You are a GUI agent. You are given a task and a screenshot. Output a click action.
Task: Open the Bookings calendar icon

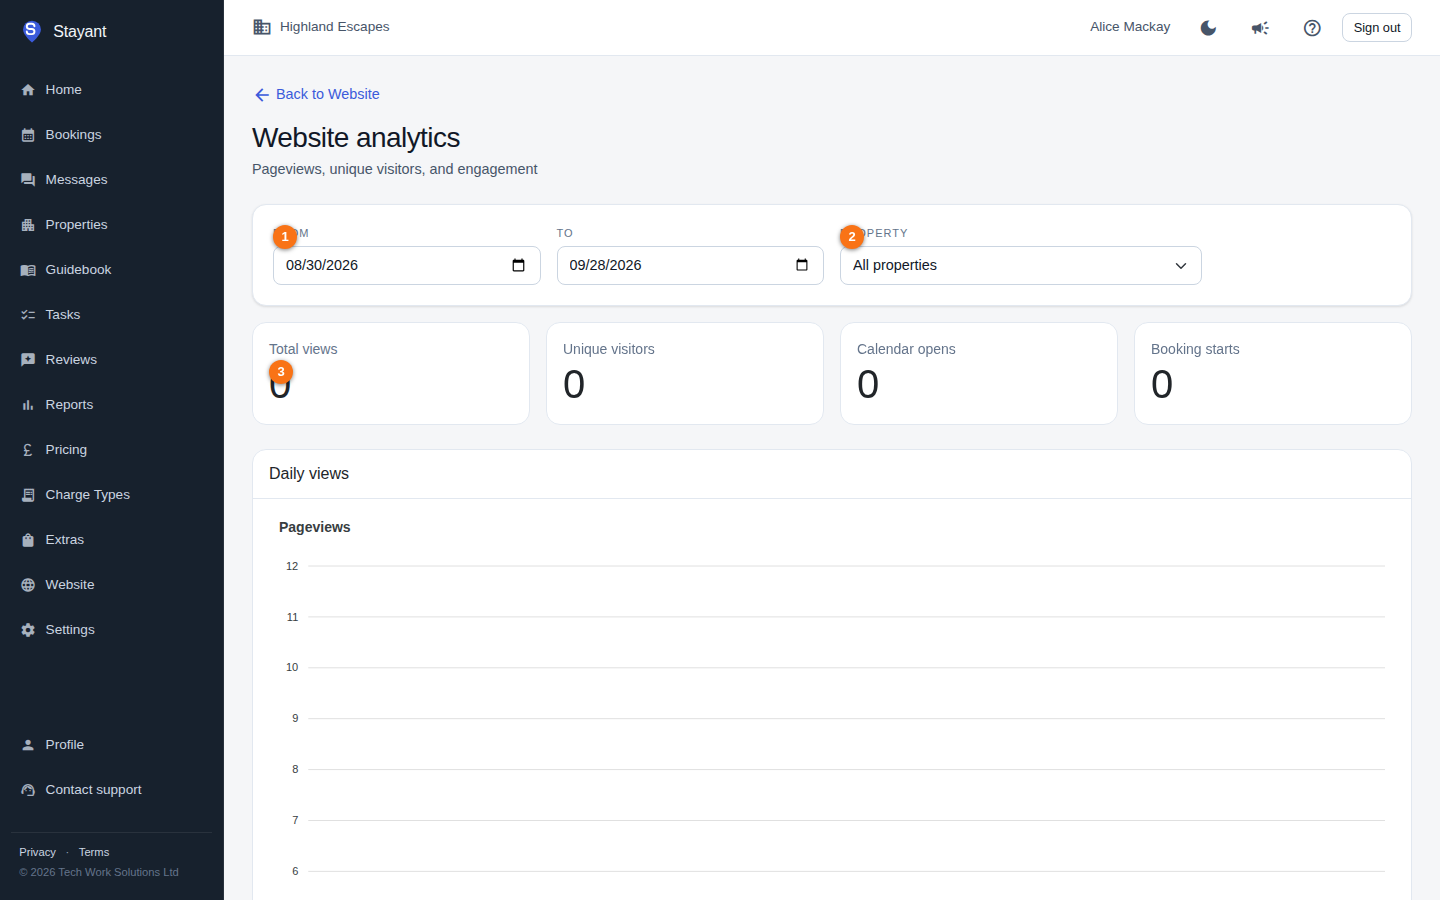point(28,135)
